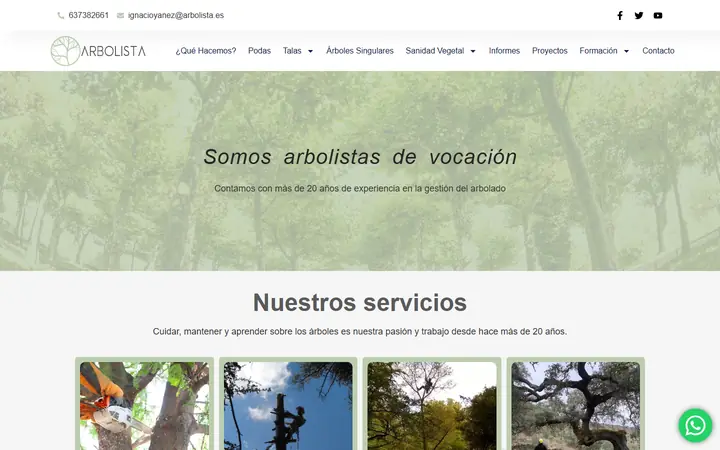Click the phone icon beside 637382661
720x450 pixels.
[x=61, y=16]
